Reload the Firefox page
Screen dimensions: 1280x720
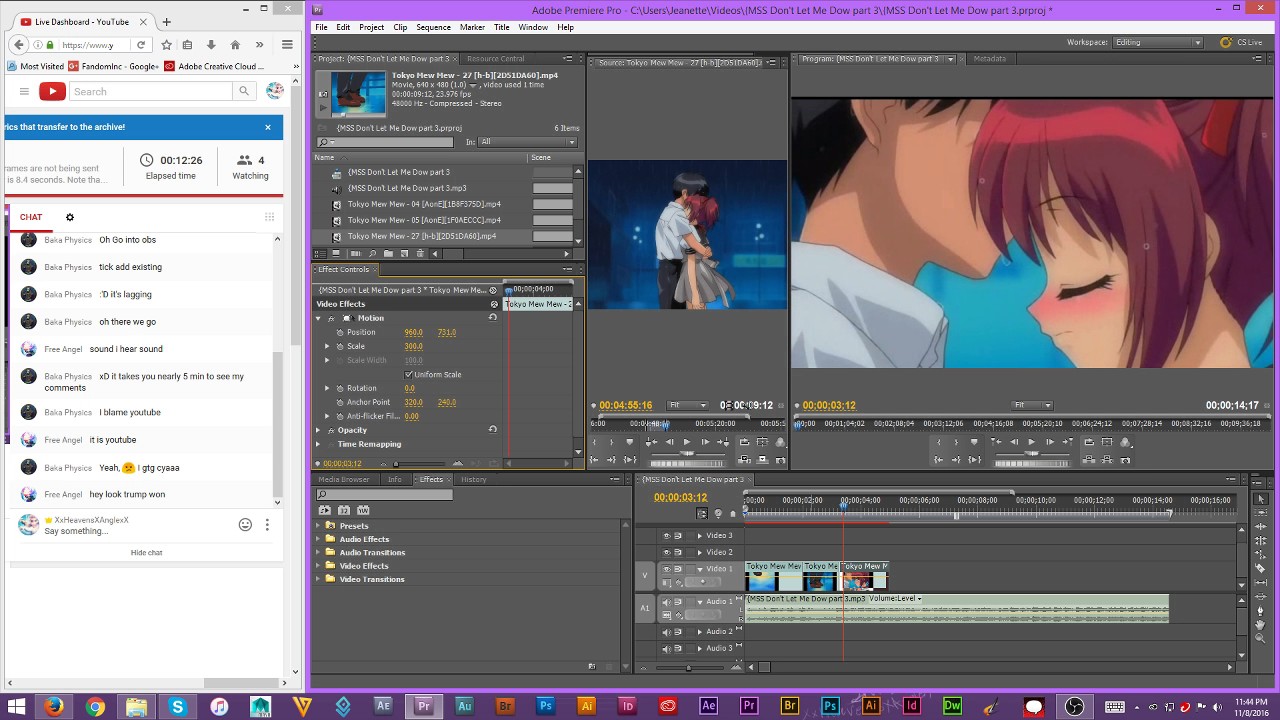[140, 45]
